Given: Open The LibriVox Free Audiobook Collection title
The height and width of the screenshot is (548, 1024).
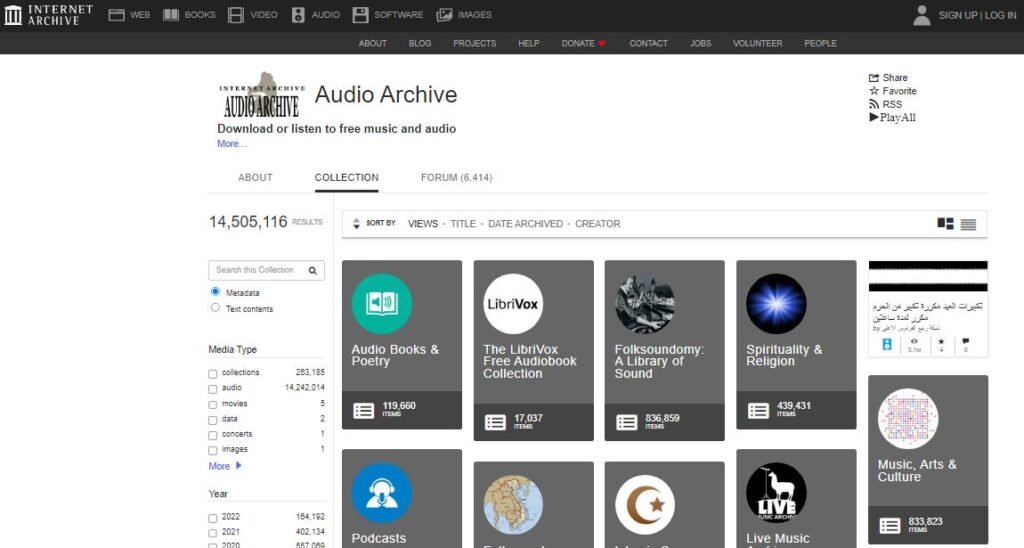Looking at the screenshot, I should [x=530, y=362].
